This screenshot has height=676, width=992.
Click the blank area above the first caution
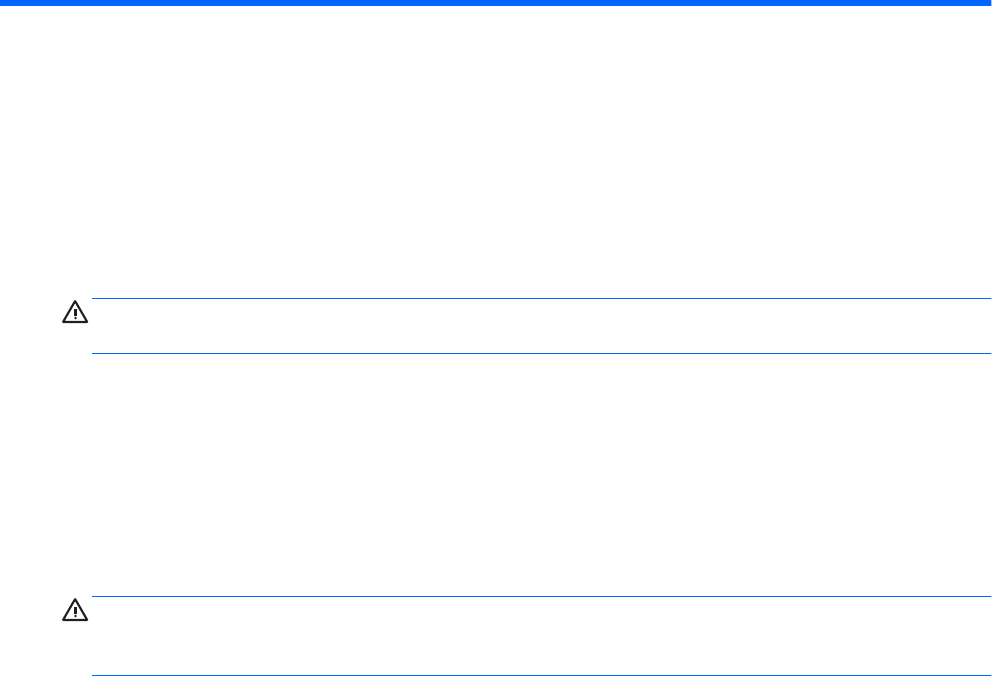point(496,152)
